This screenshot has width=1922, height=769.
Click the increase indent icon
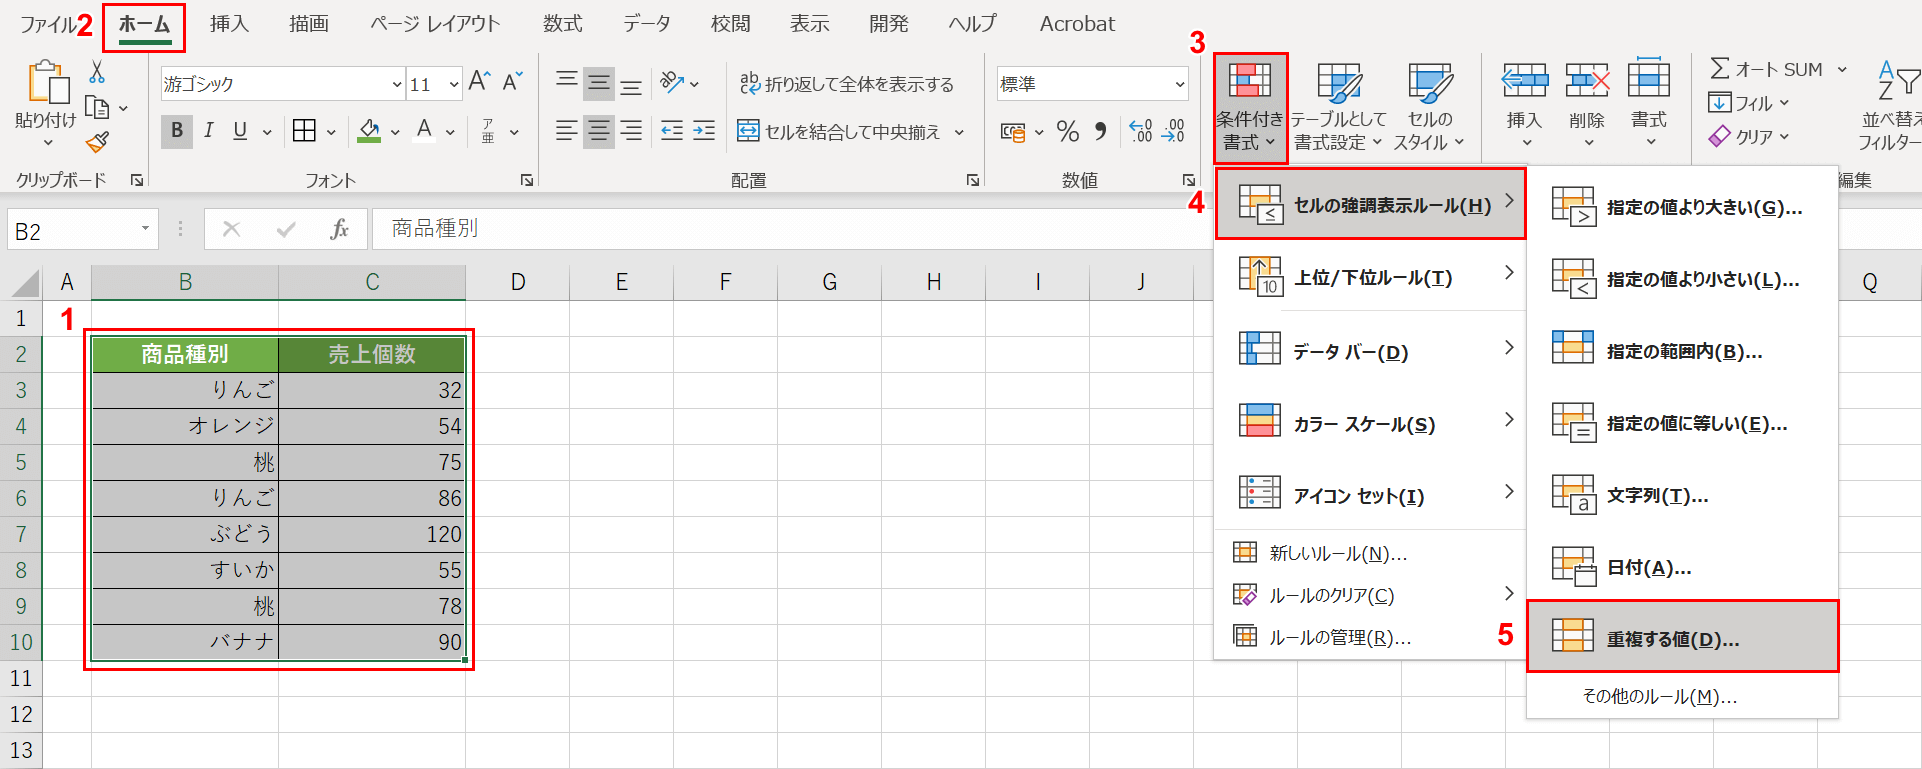tap(704, 131)
